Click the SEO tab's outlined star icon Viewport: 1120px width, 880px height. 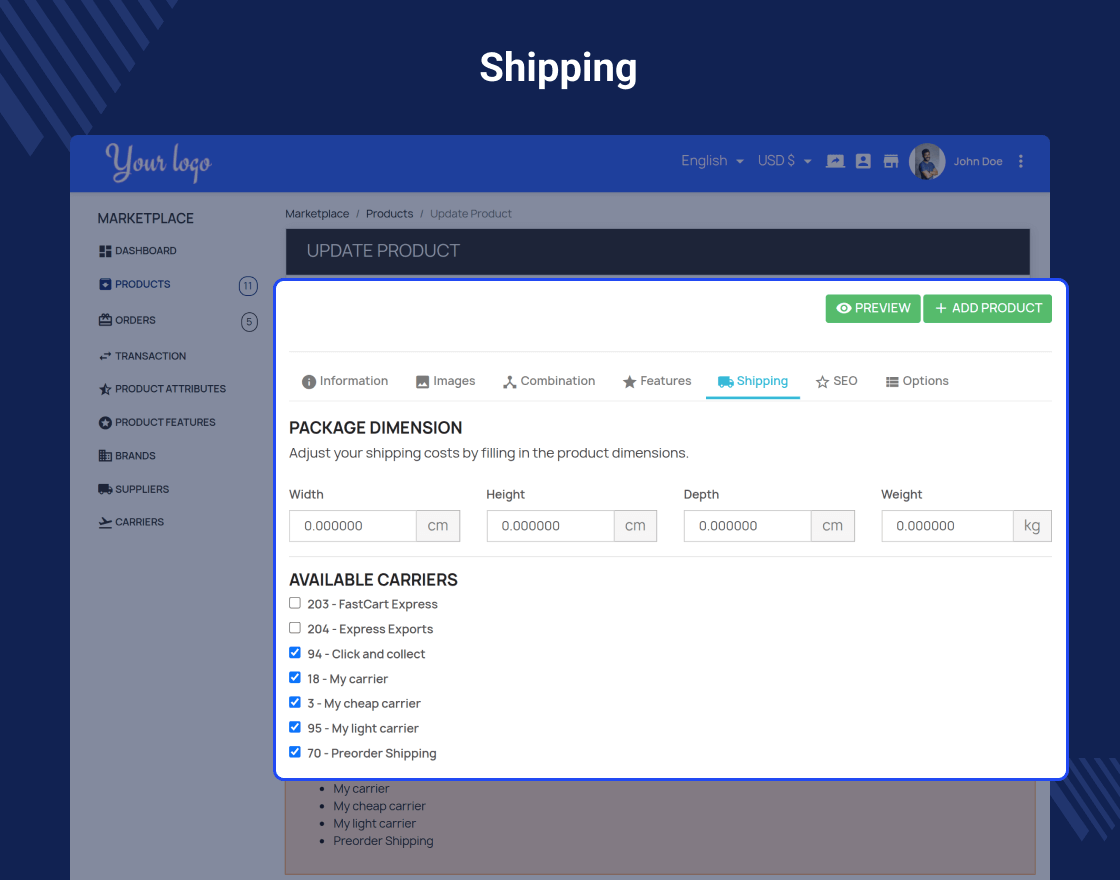[822, 382]
